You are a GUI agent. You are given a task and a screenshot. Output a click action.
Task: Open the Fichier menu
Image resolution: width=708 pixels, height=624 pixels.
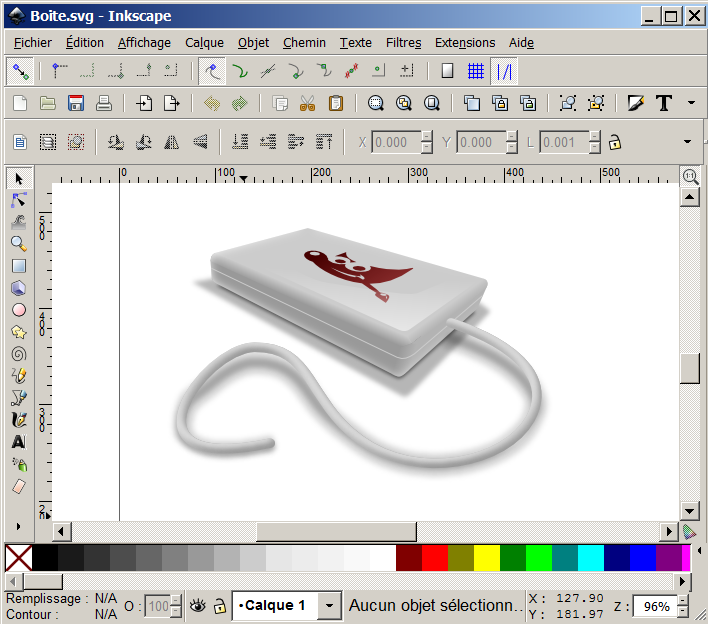[33, 42]
